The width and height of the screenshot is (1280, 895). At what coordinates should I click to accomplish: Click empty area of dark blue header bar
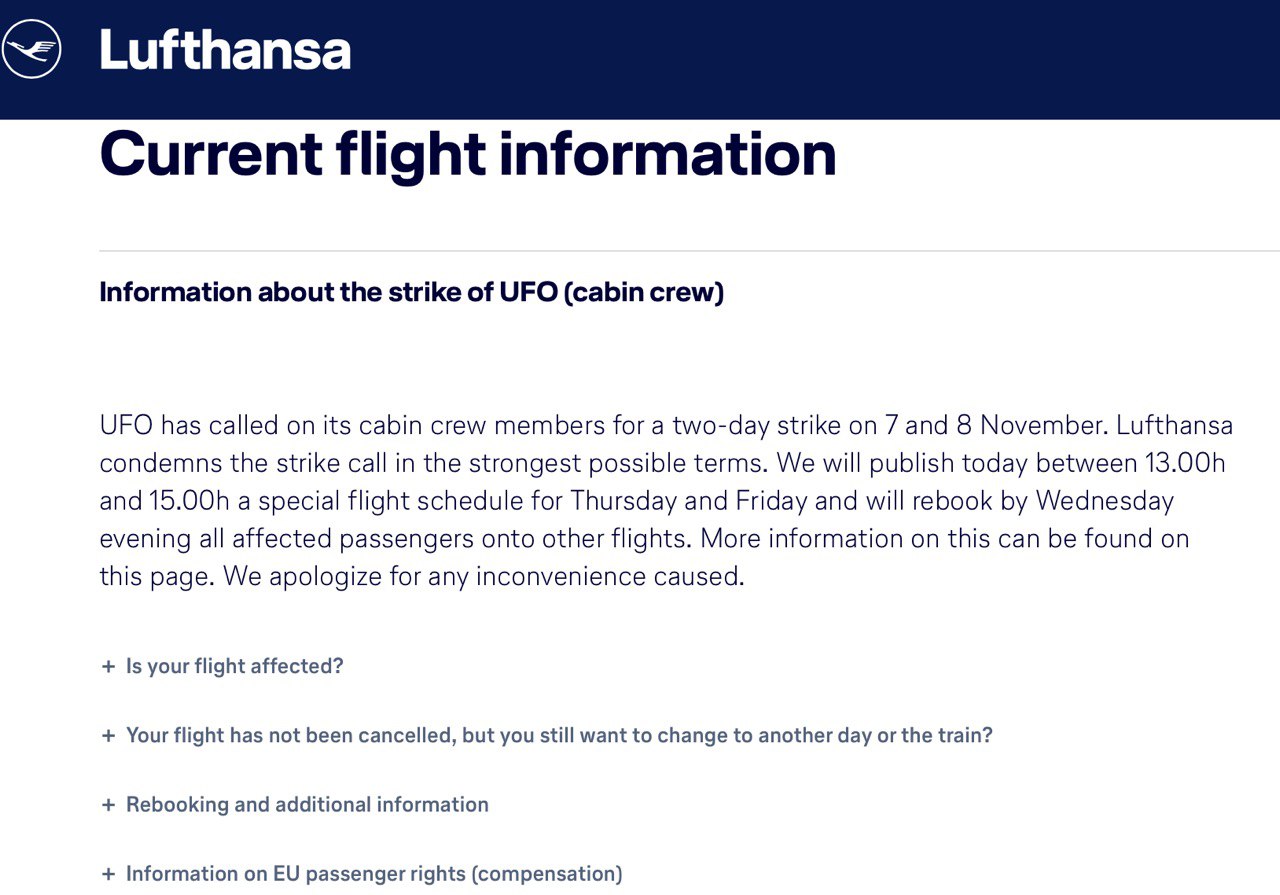pyautogui.click(x=800, y=59)
